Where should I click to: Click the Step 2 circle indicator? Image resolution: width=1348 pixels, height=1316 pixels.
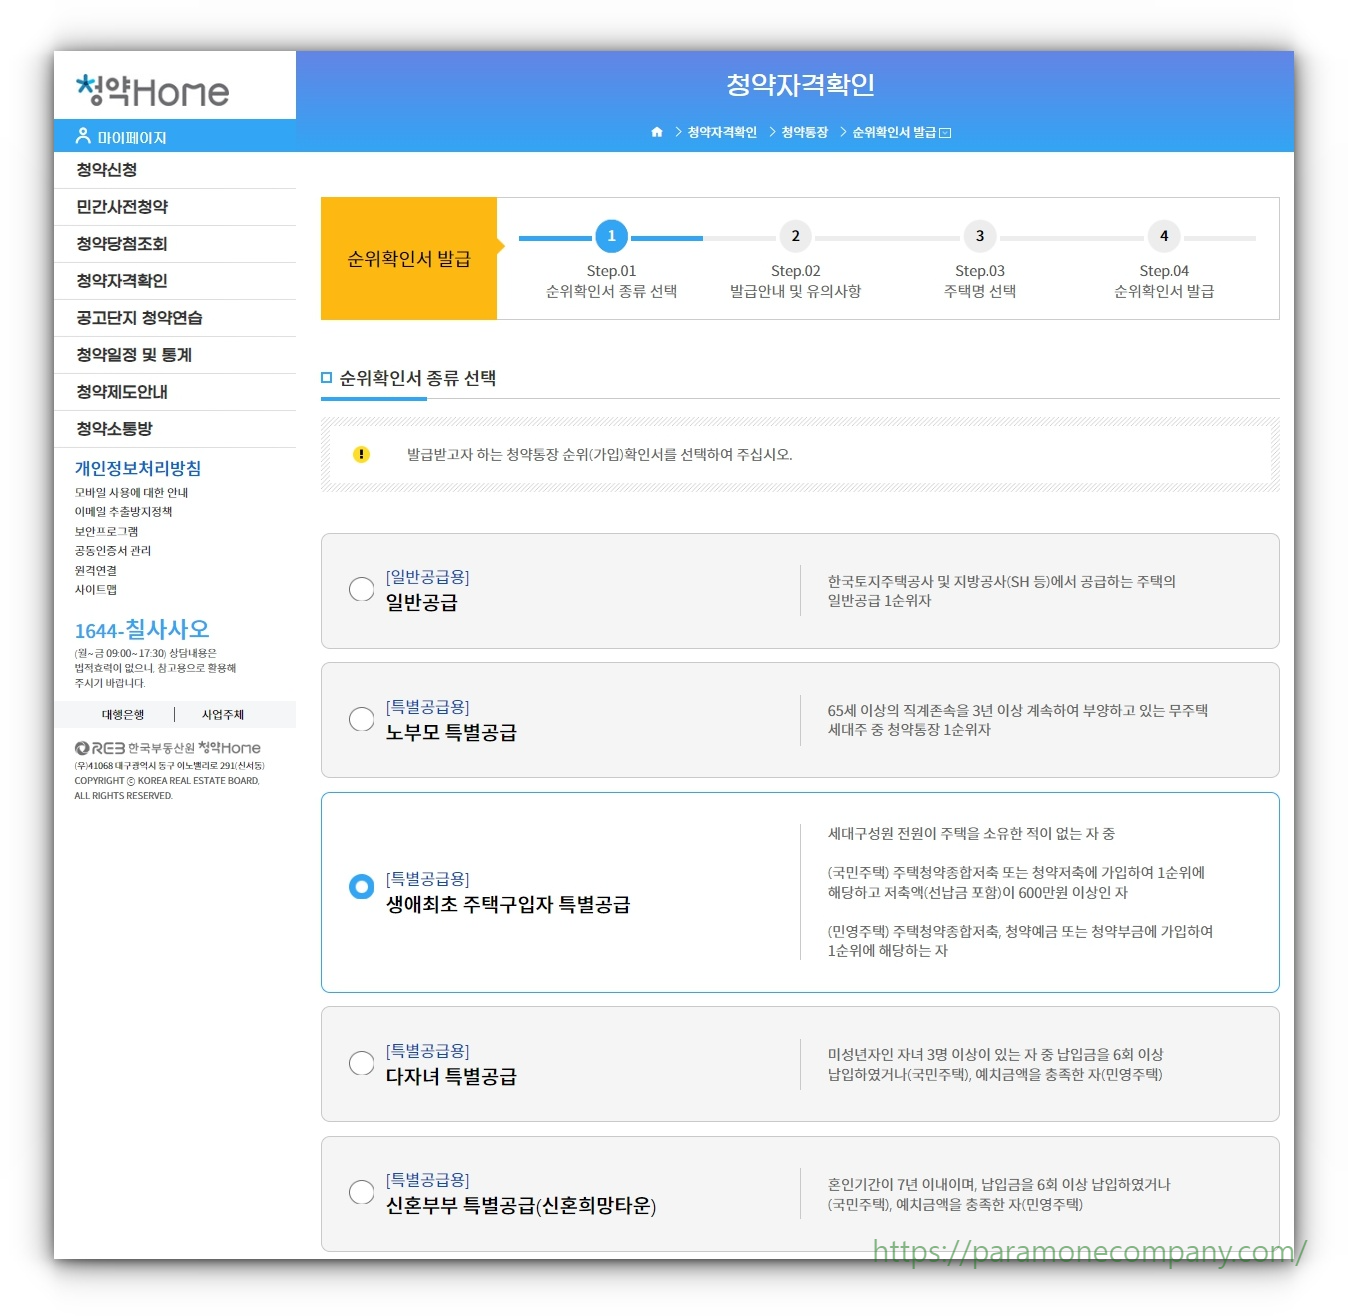795,236
